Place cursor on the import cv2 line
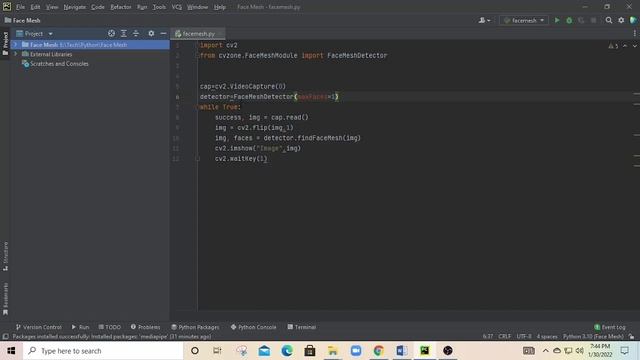Viewport: 640px width, 360px height. [218, 45]
